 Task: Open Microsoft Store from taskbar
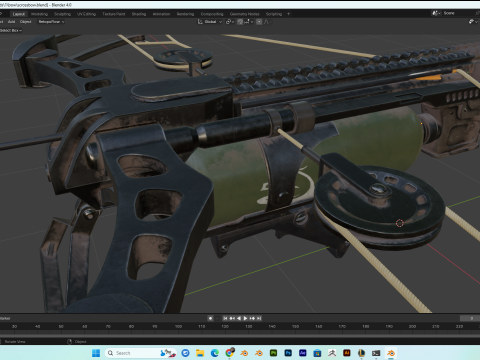tap(317, 353)
